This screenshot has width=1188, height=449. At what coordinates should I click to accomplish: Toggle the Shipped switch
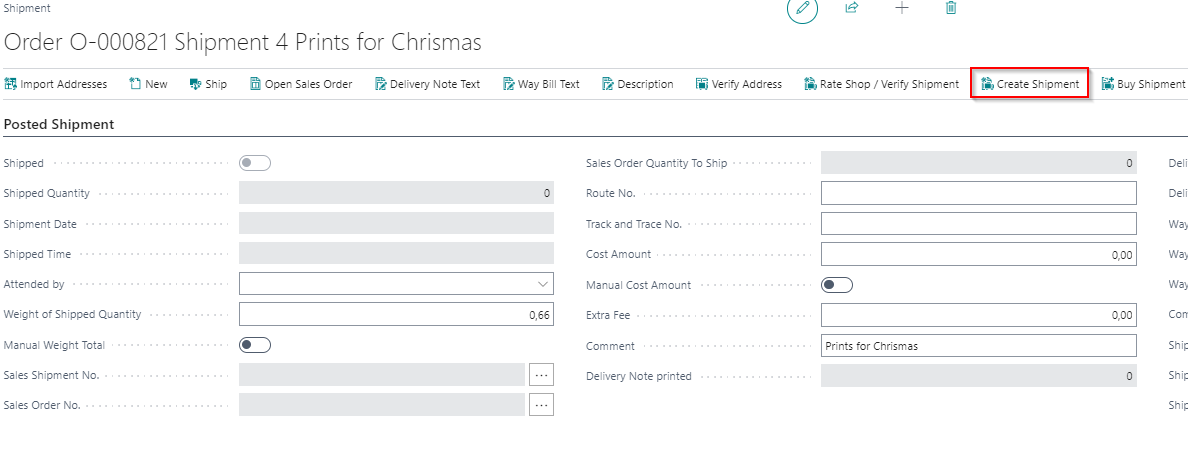coord(255,163)
